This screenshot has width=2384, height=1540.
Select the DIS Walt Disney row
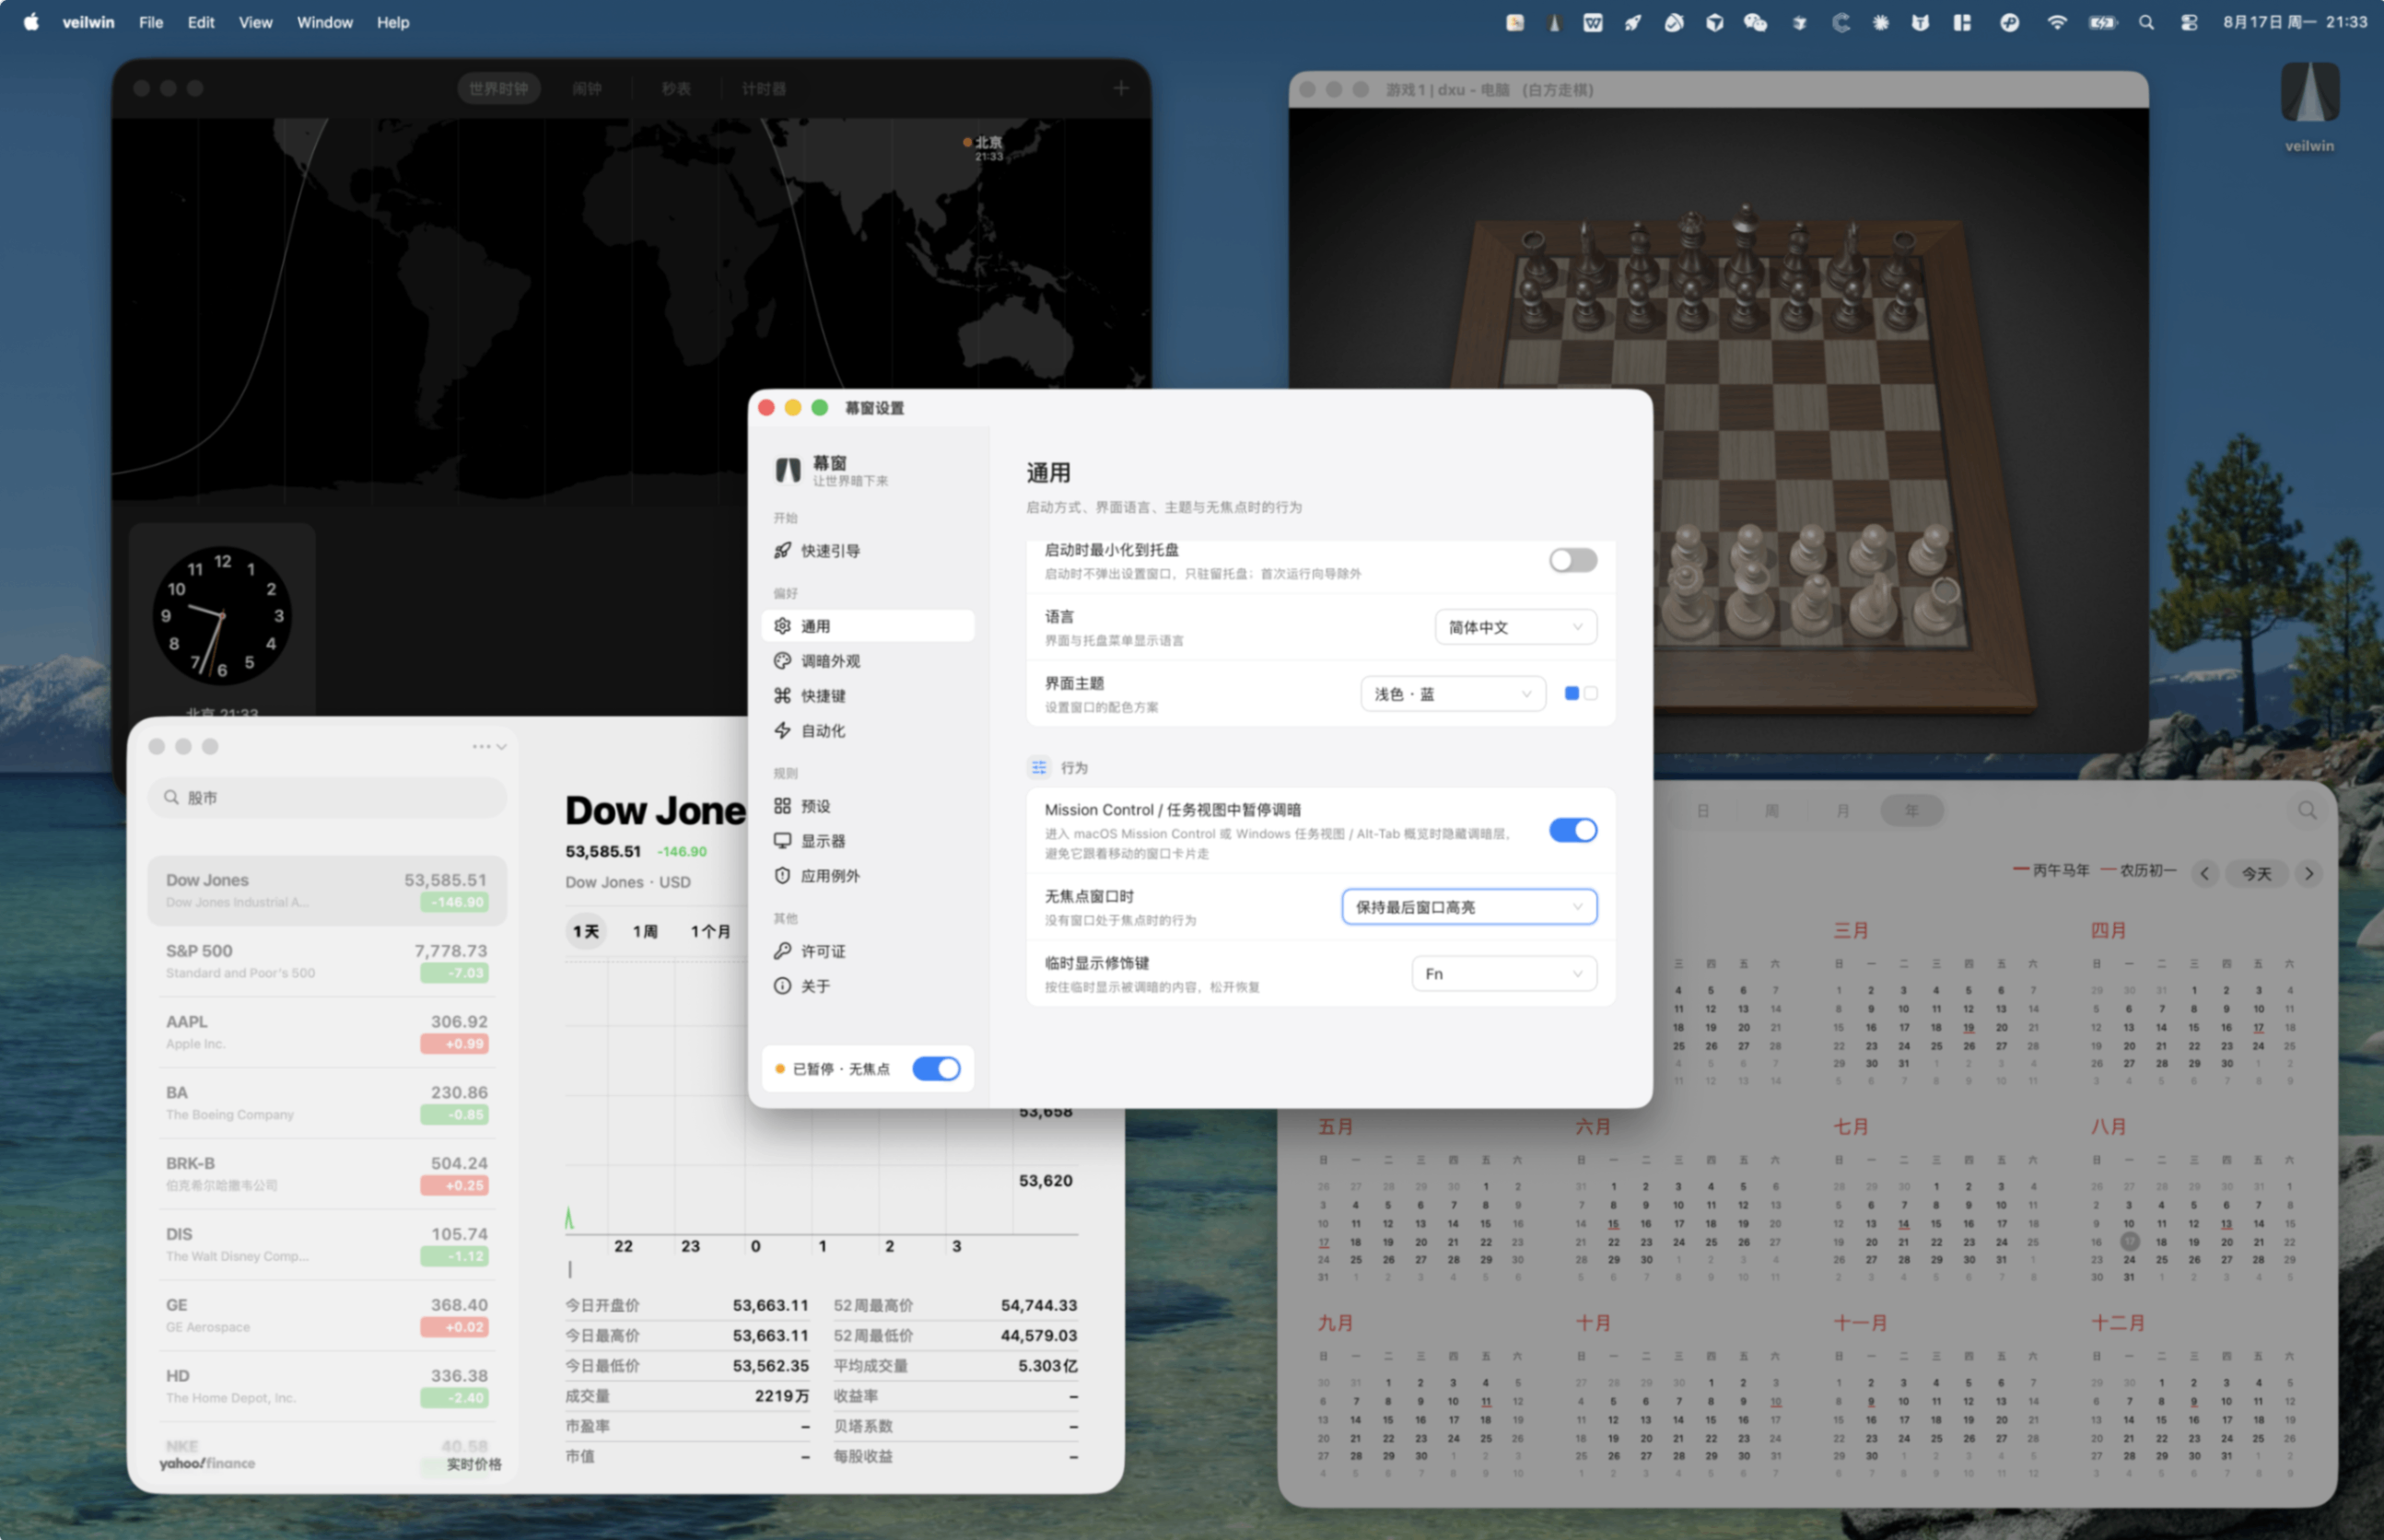[x=327, y=1245]
